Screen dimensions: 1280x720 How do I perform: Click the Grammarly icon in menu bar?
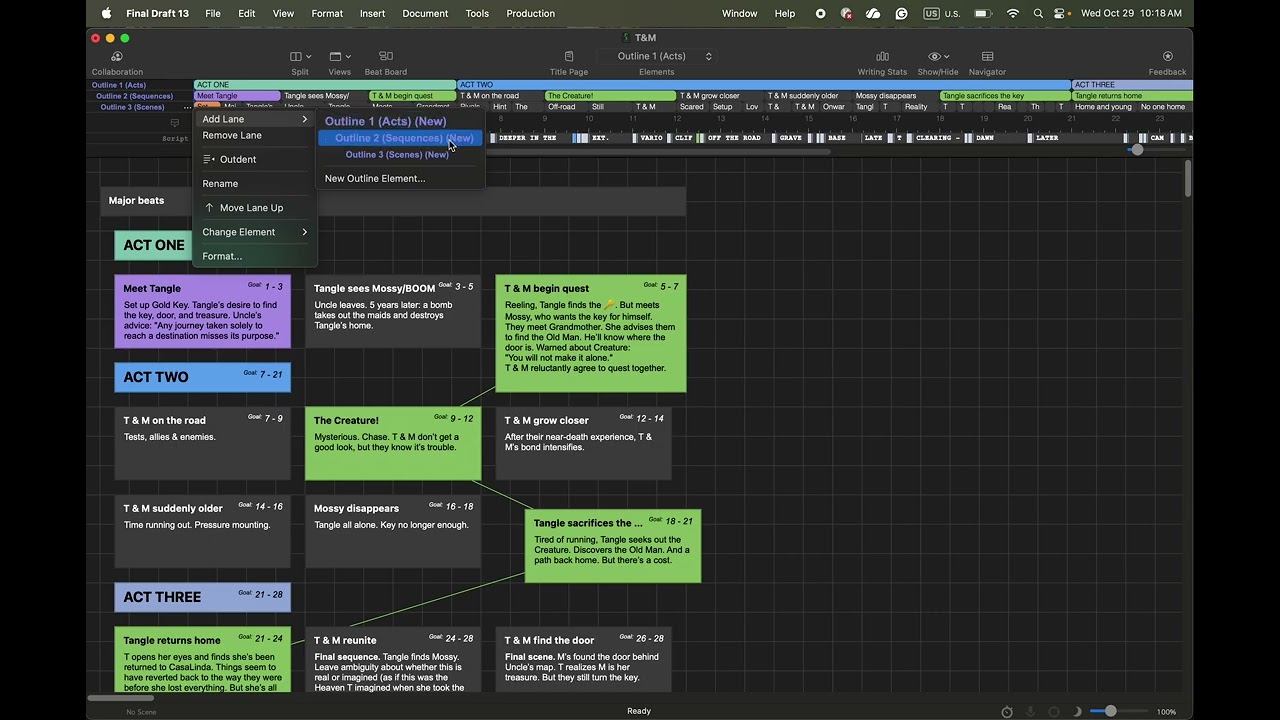tap(902, 13)
